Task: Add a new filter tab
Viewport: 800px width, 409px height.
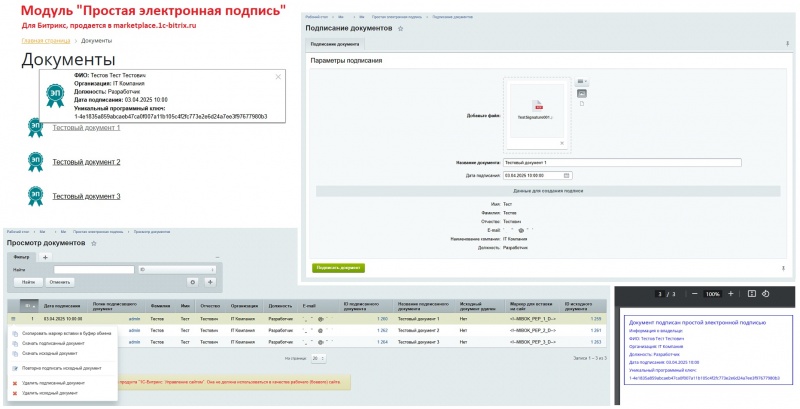Action: (x=45, y=258)
